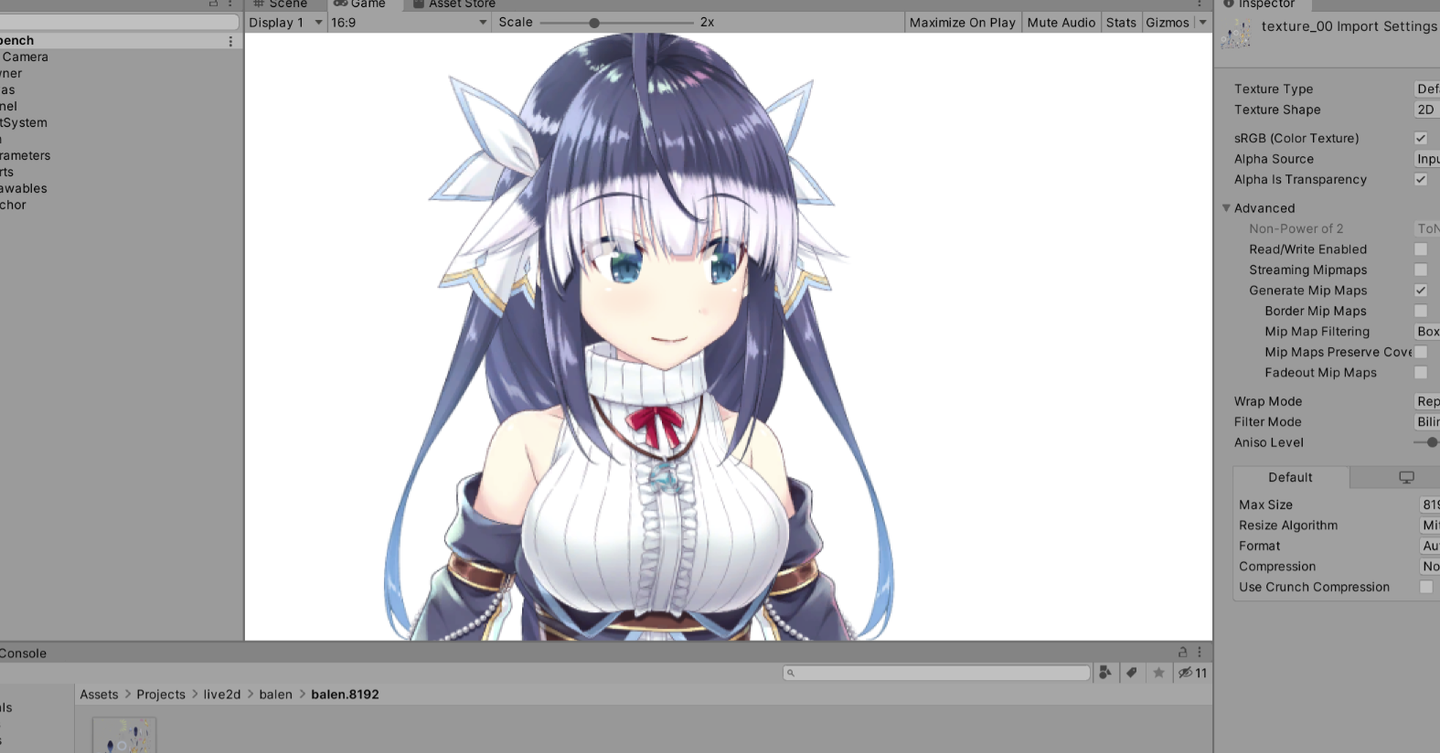This screenshot has height=753, width=1440.
Task: Open the Gizmos dropdown arrow
Action: 1203,22
